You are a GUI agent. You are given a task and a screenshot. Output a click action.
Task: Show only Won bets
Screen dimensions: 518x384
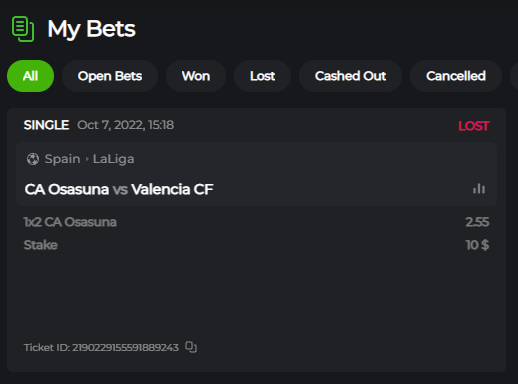click(196, 76)
